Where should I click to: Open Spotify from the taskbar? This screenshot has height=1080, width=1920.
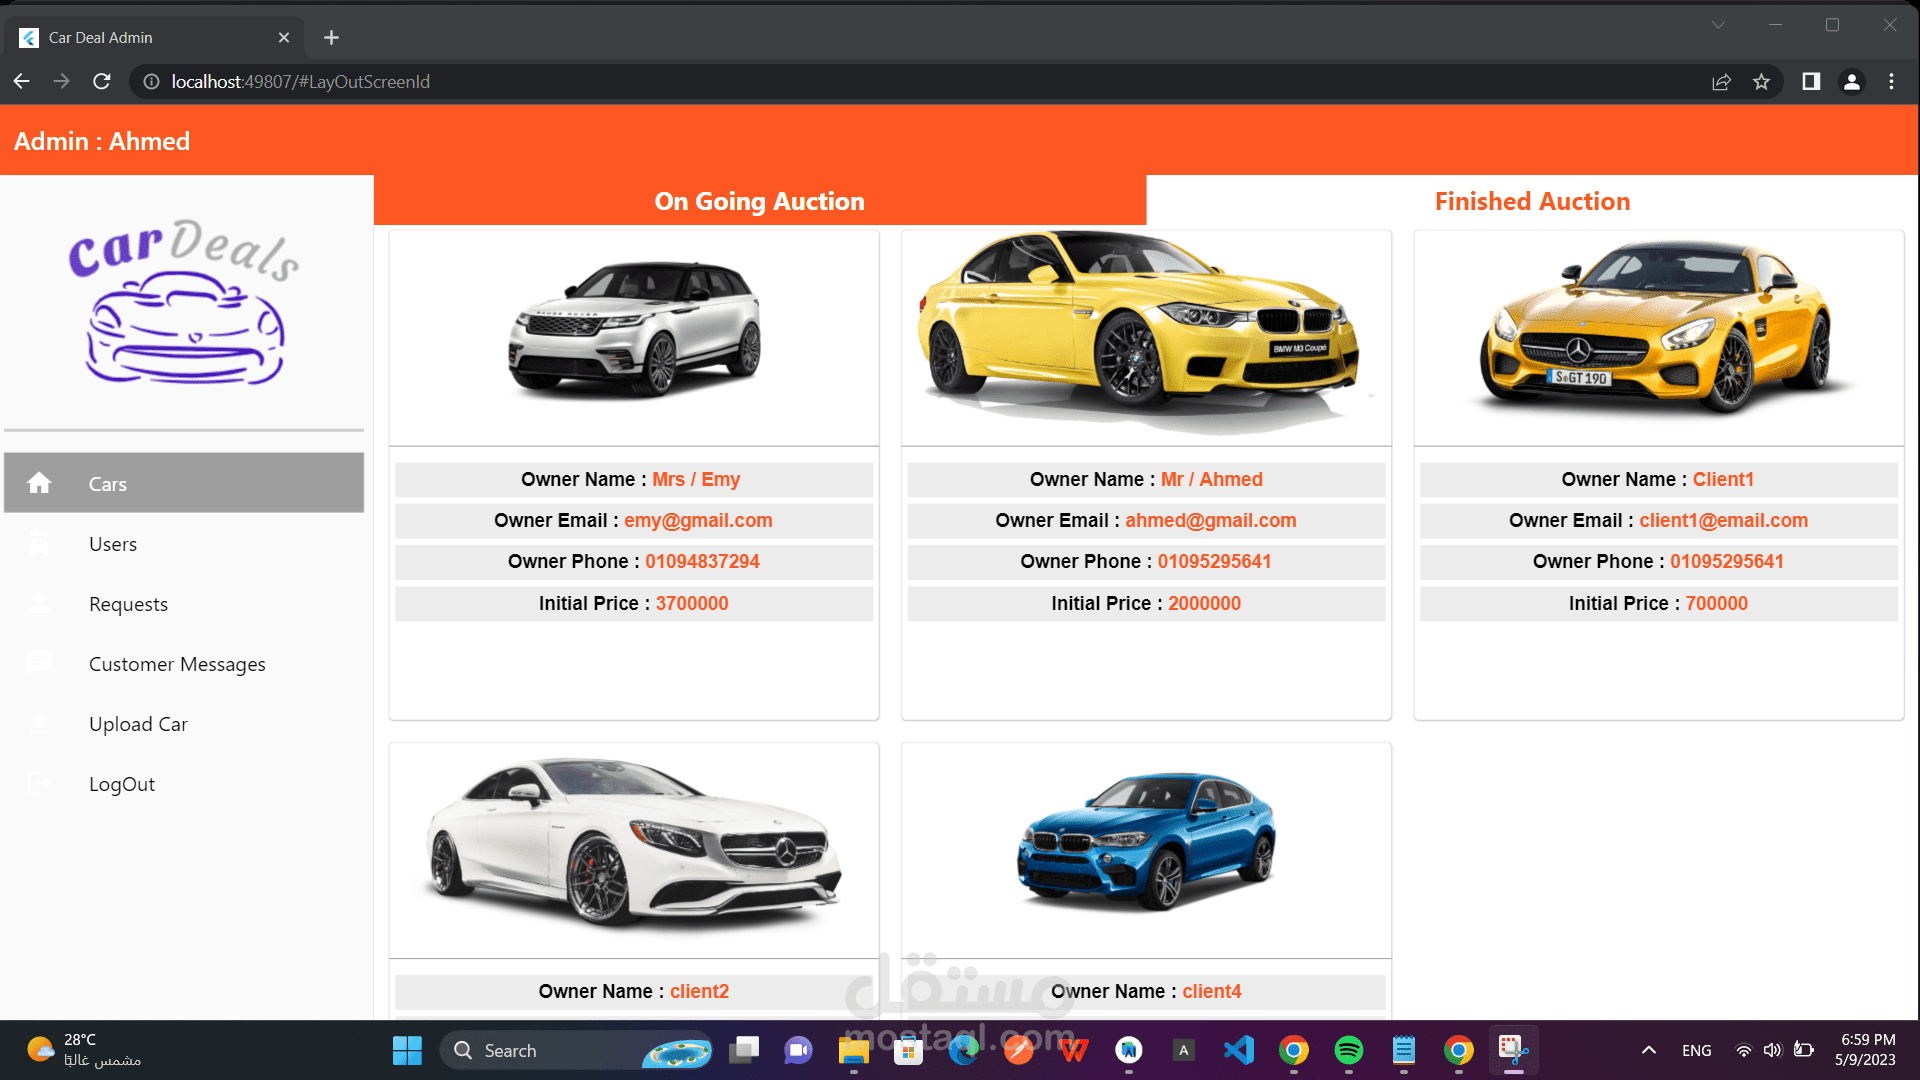(1348, 1050)
